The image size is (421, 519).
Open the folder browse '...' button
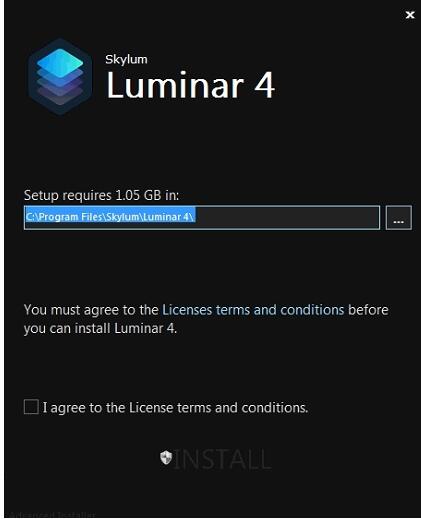(x=399, y=218)
